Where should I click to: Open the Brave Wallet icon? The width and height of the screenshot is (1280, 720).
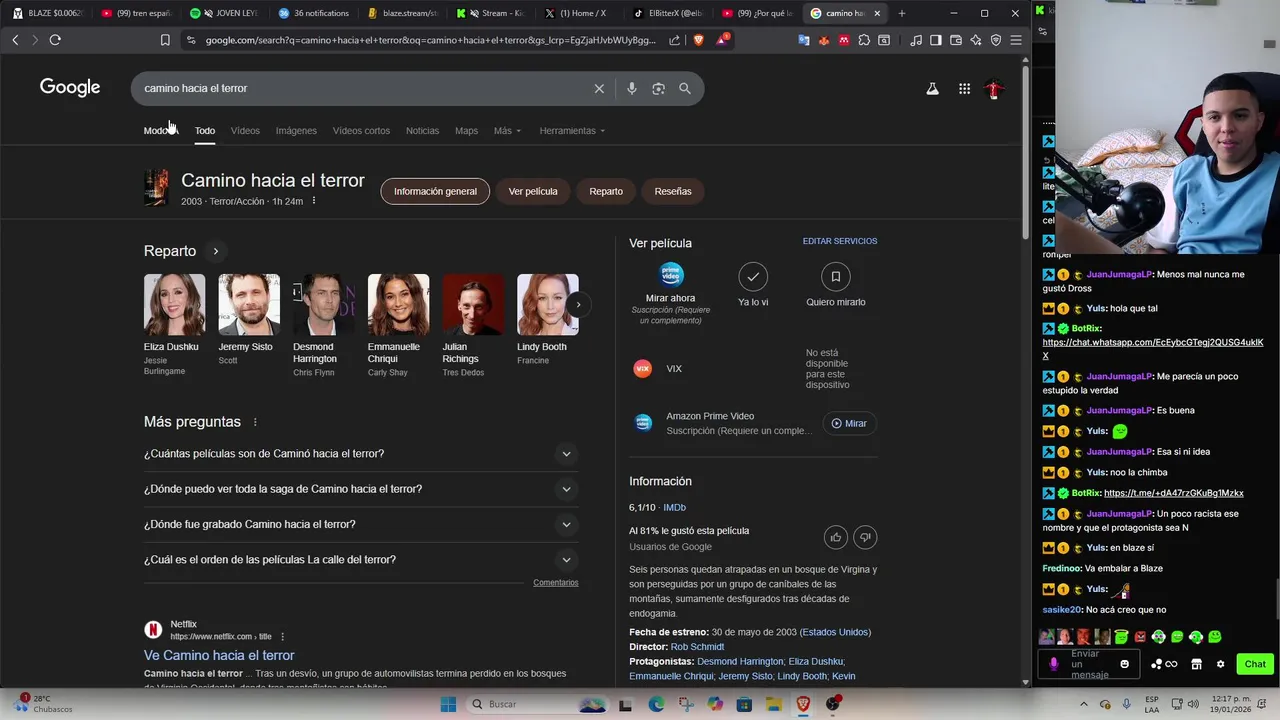tap(956, 40)
